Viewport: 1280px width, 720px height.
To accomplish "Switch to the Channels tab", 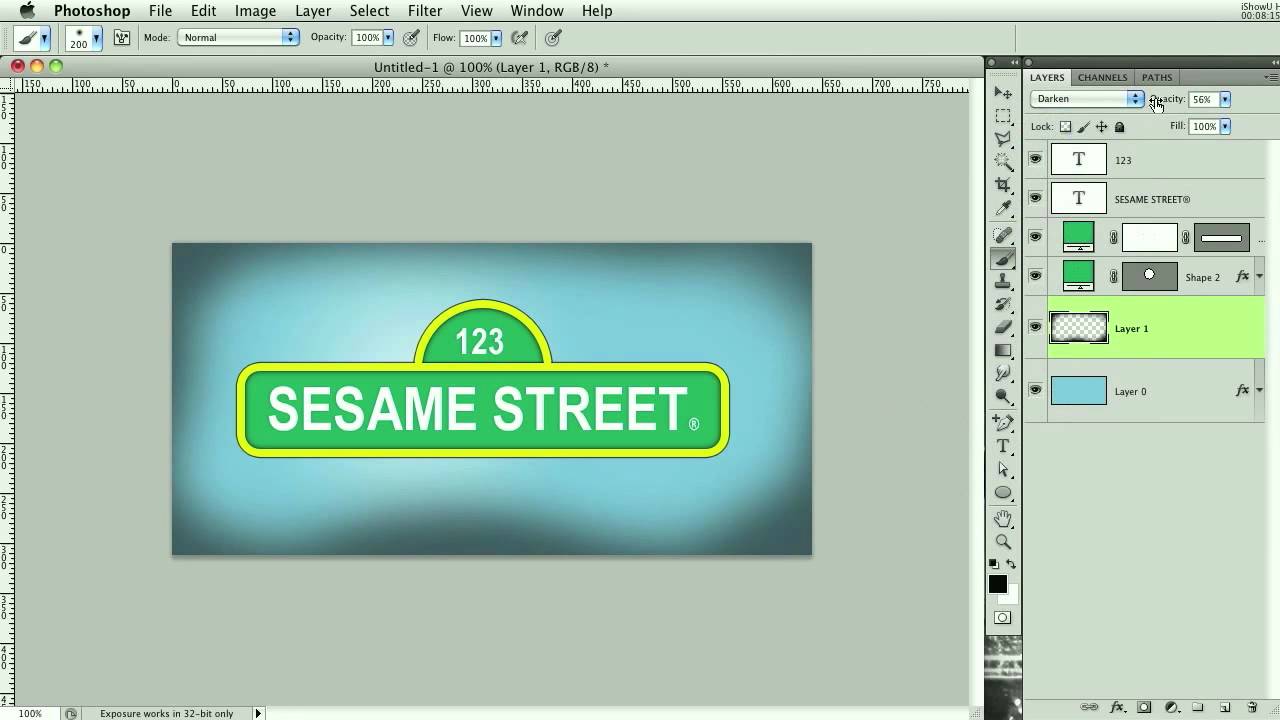I will tap(1102, 77).
